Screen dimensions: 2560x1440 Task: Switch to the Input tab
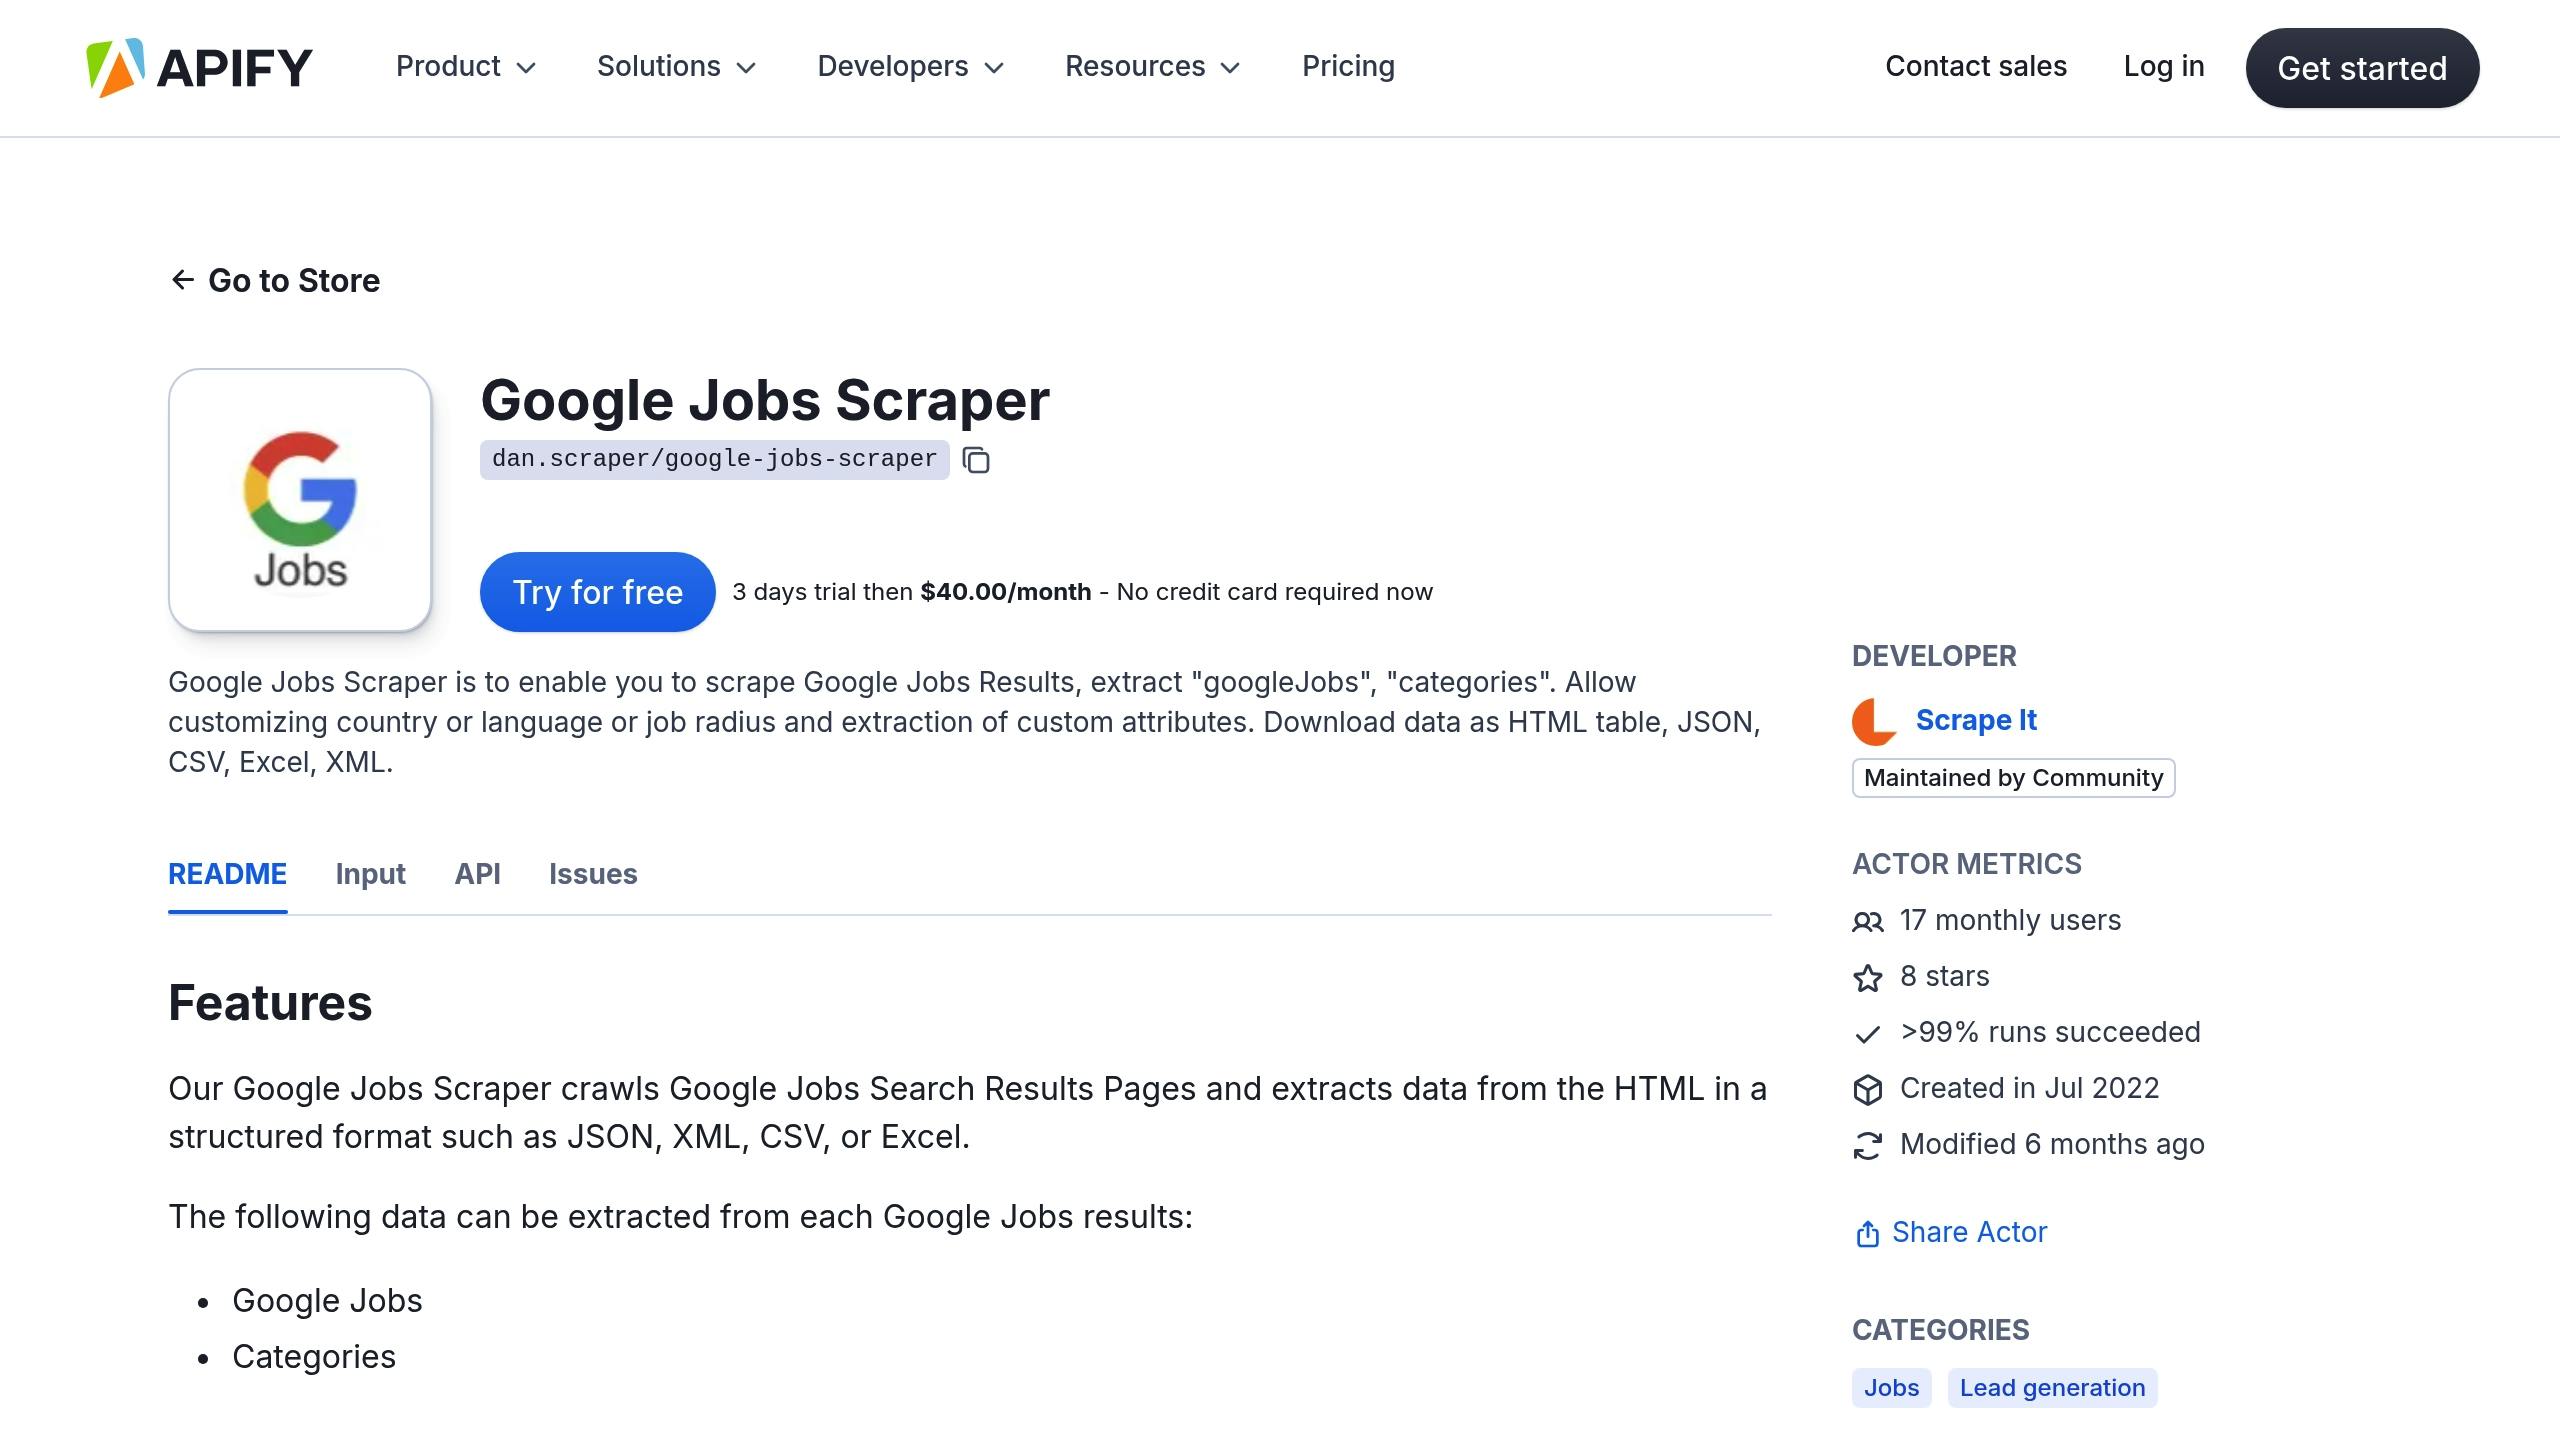[369, 874]
